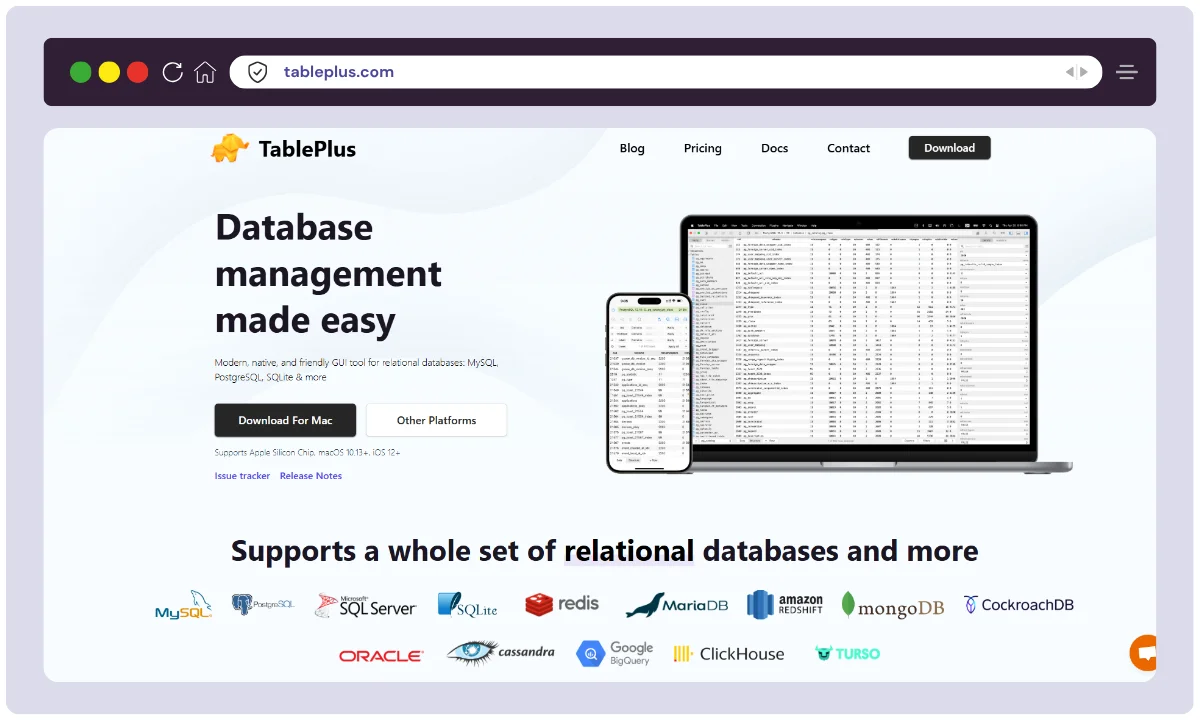Click the red window control dot
This screenshot has height=720, width=1200.
(138, 72)
